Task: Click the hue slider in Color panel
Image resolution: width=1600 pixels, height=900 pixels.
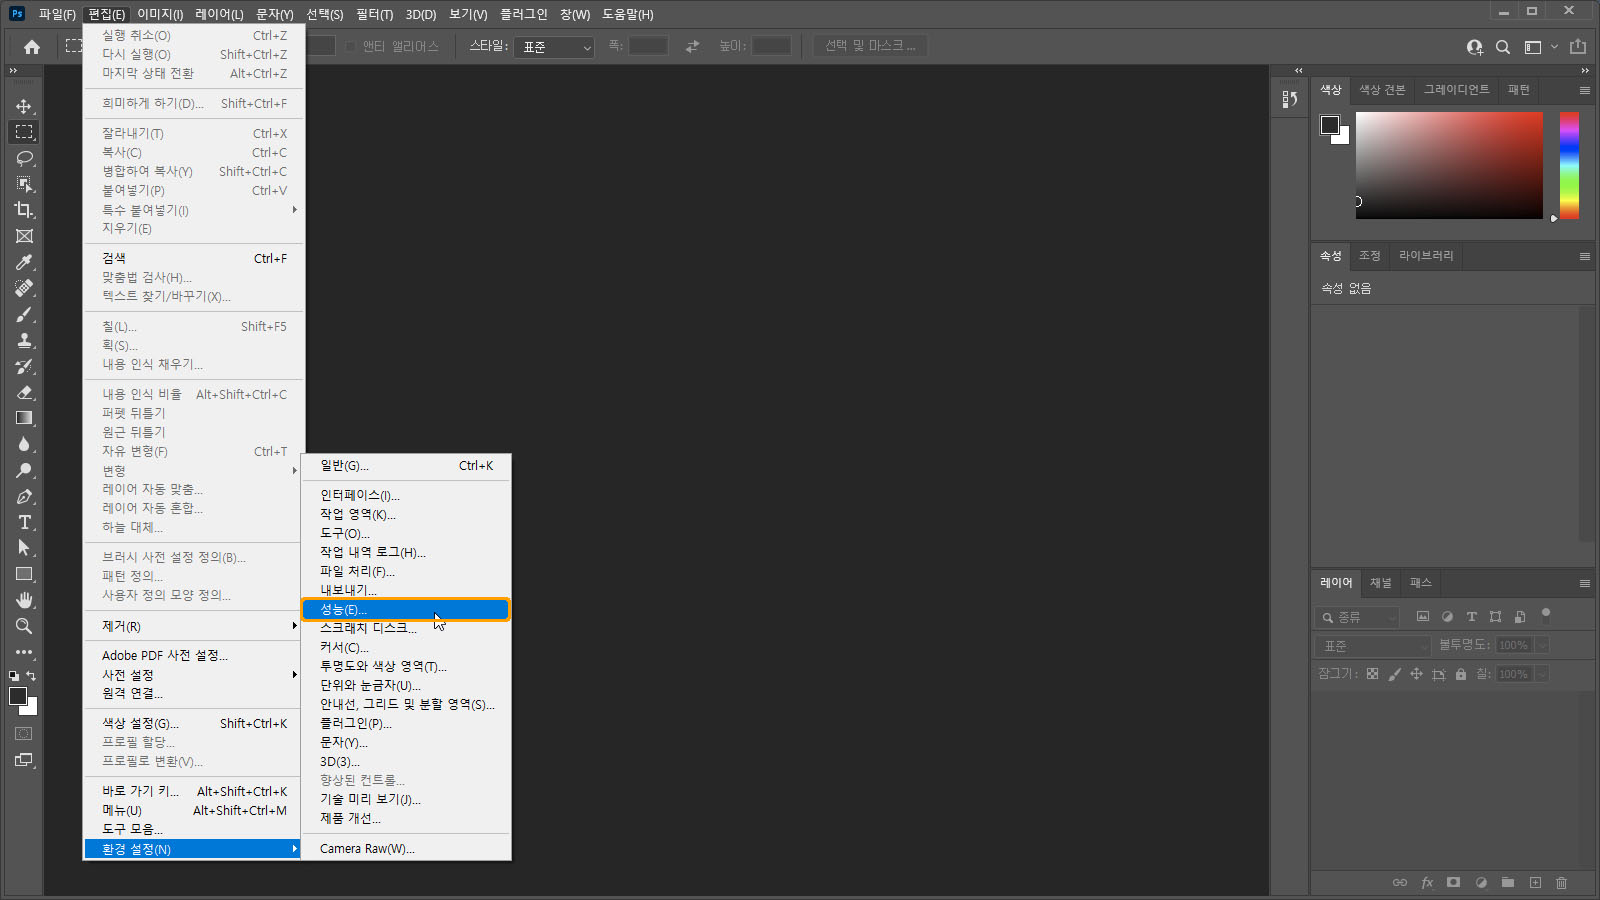Action: tap(1569, 165)
